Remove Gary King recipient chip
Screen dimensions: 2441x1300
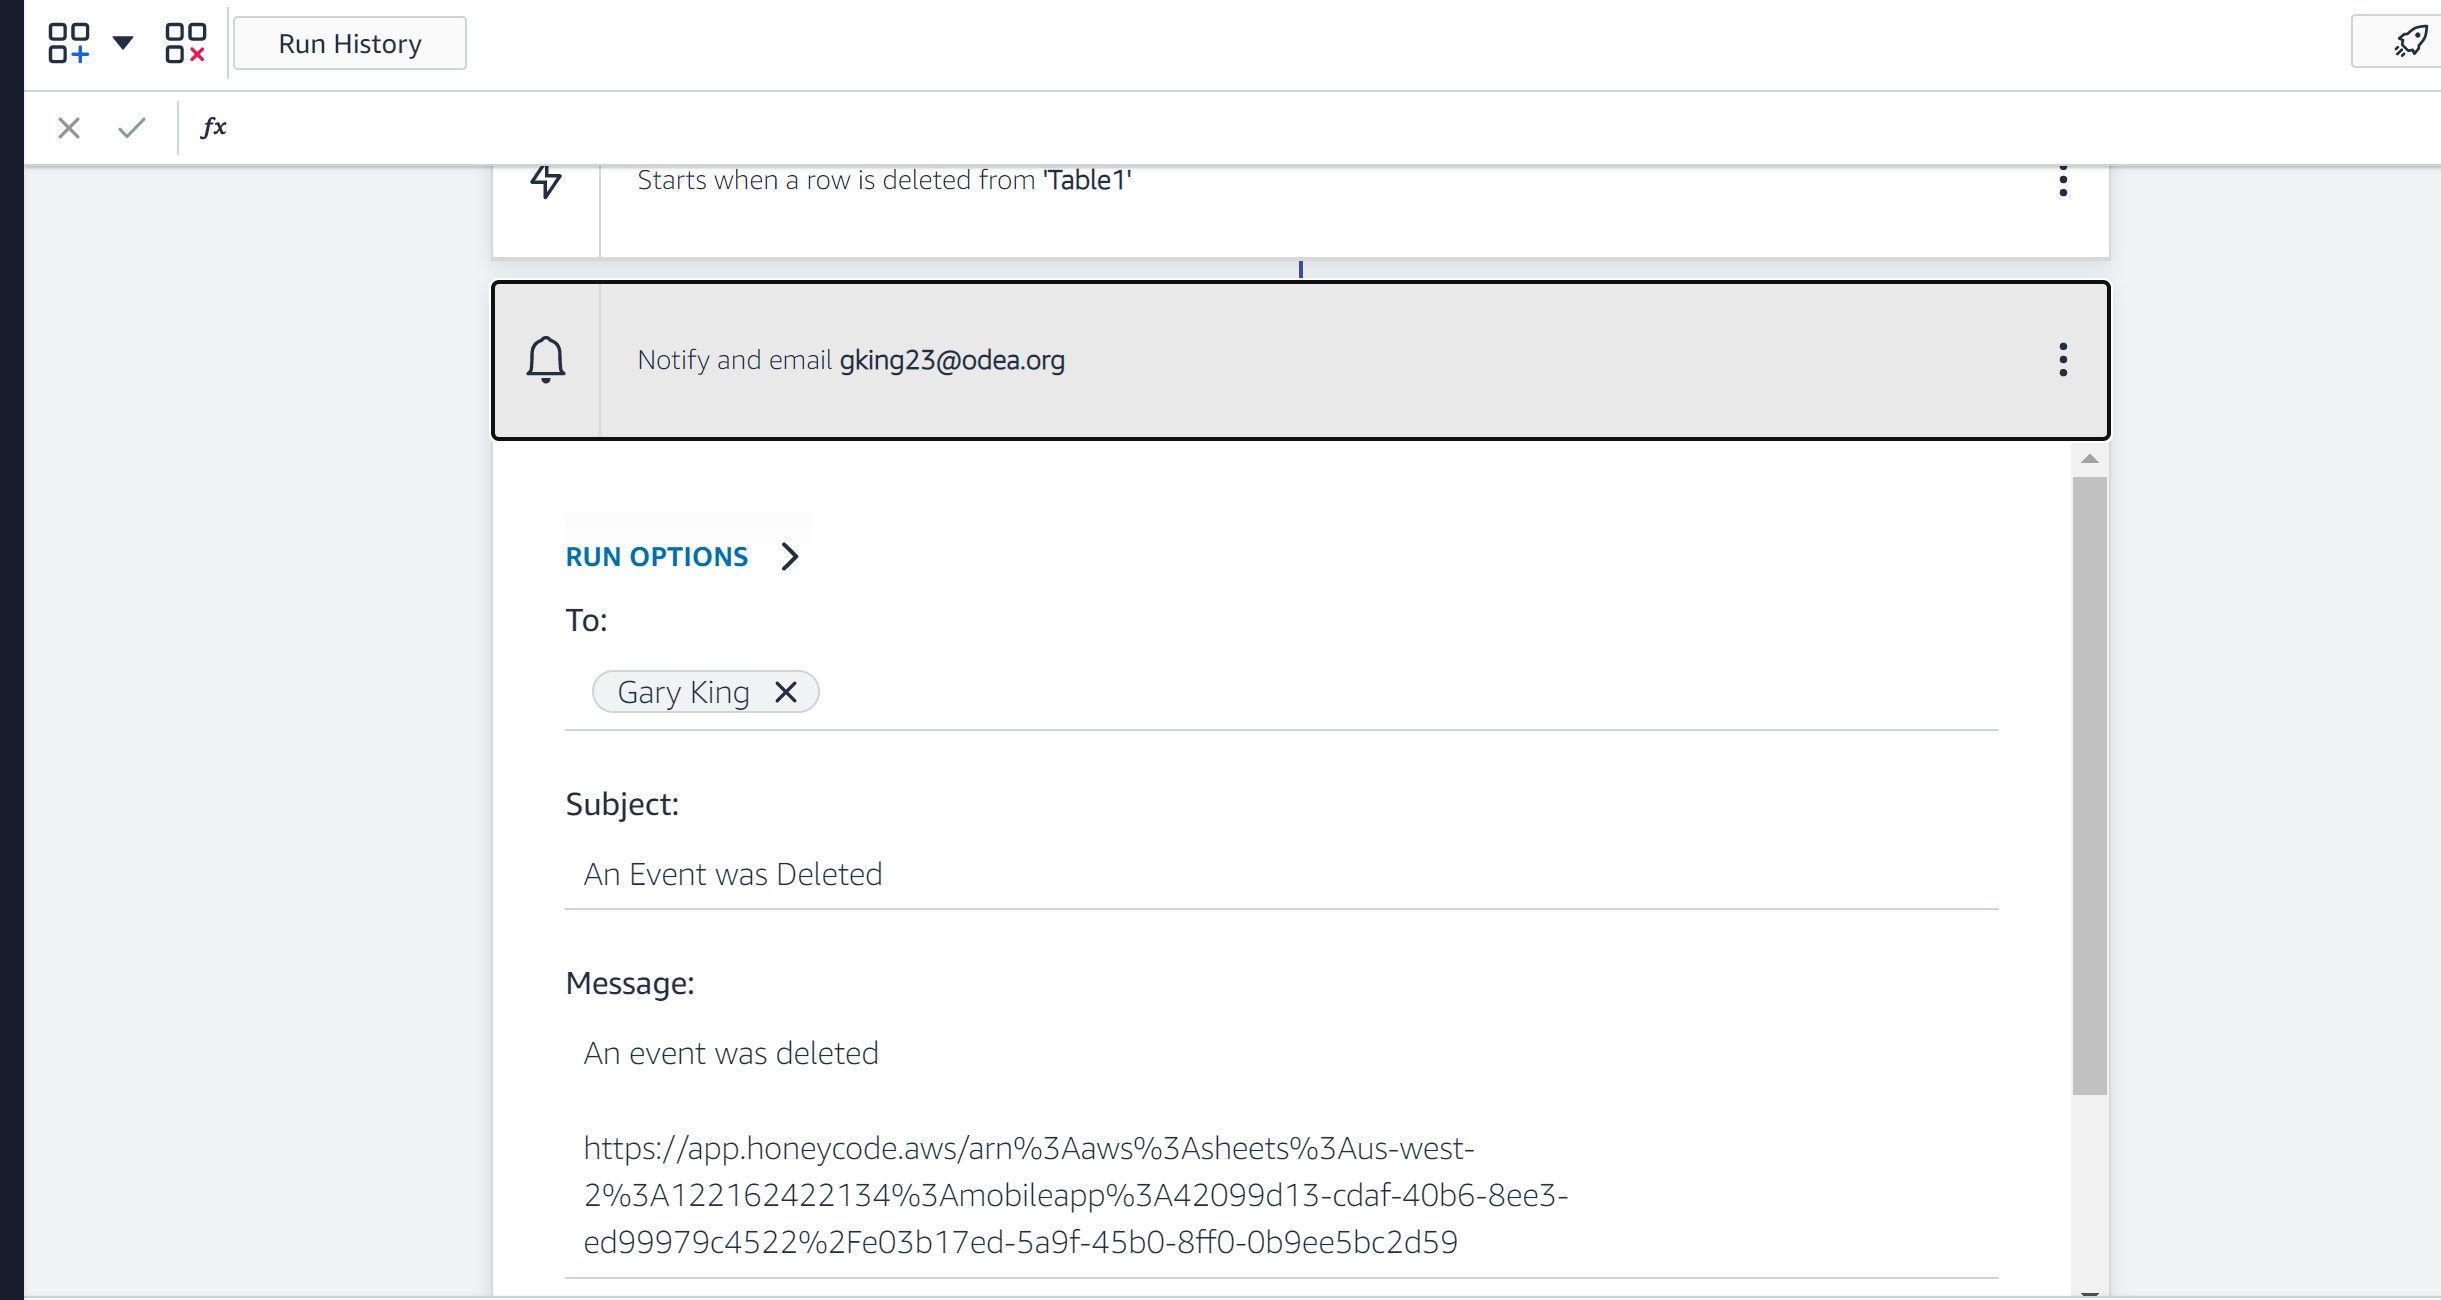pos(786,692)
